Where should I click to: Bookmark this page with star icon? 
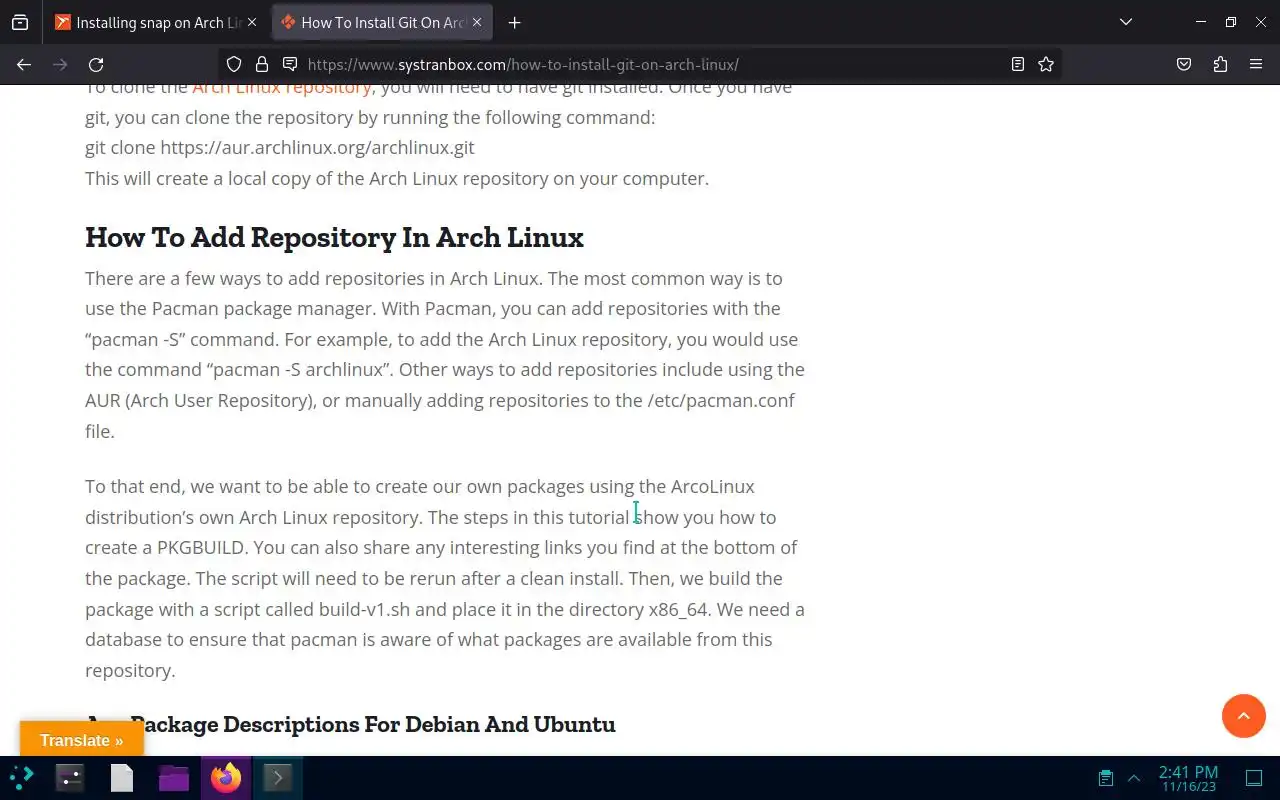(1046, 64)
